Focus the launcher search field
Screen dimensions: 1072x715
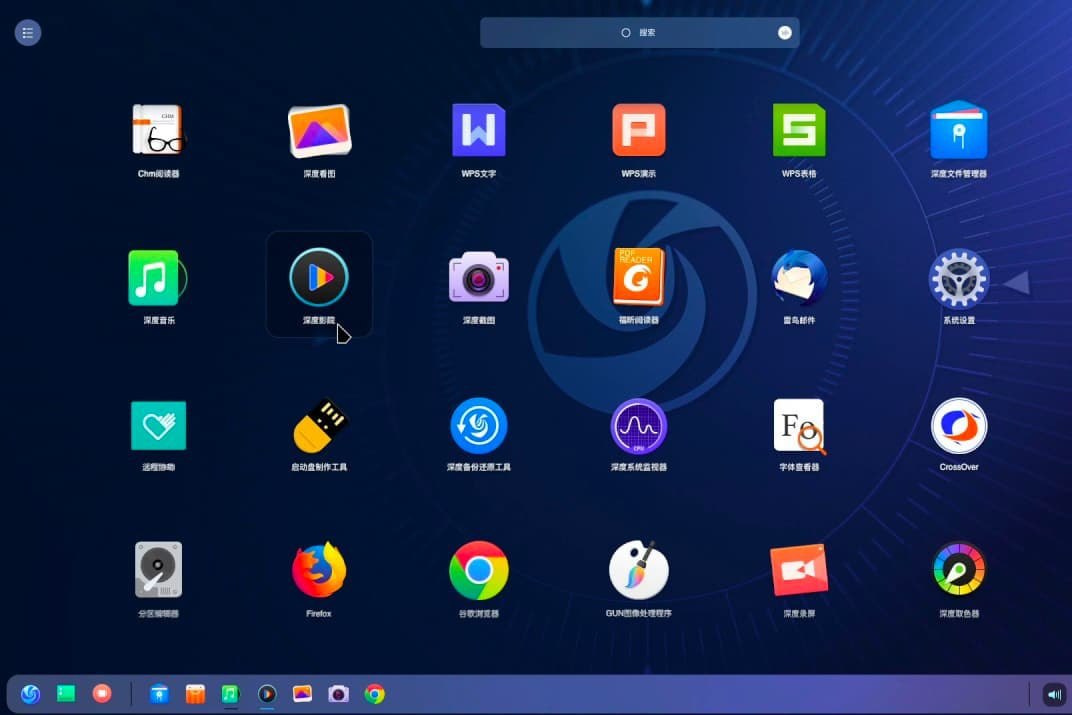coord(639,32)
